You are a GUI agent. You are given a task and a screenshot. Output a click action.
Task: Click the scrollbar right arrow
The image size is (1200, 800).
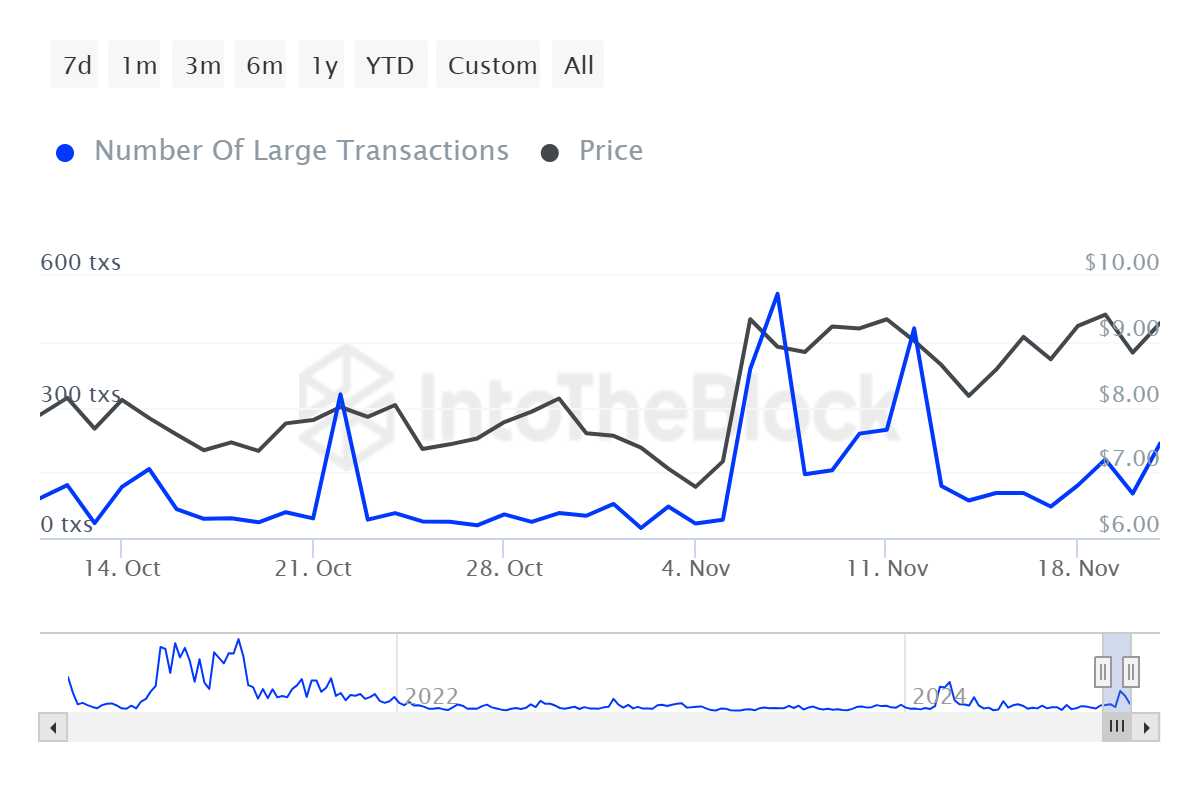1147,727
